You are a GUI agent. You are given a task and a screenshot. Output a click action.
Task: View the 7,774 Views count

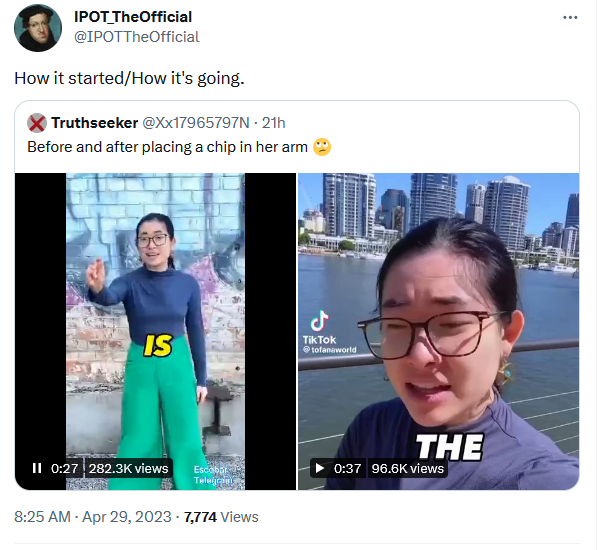[221, 517]
